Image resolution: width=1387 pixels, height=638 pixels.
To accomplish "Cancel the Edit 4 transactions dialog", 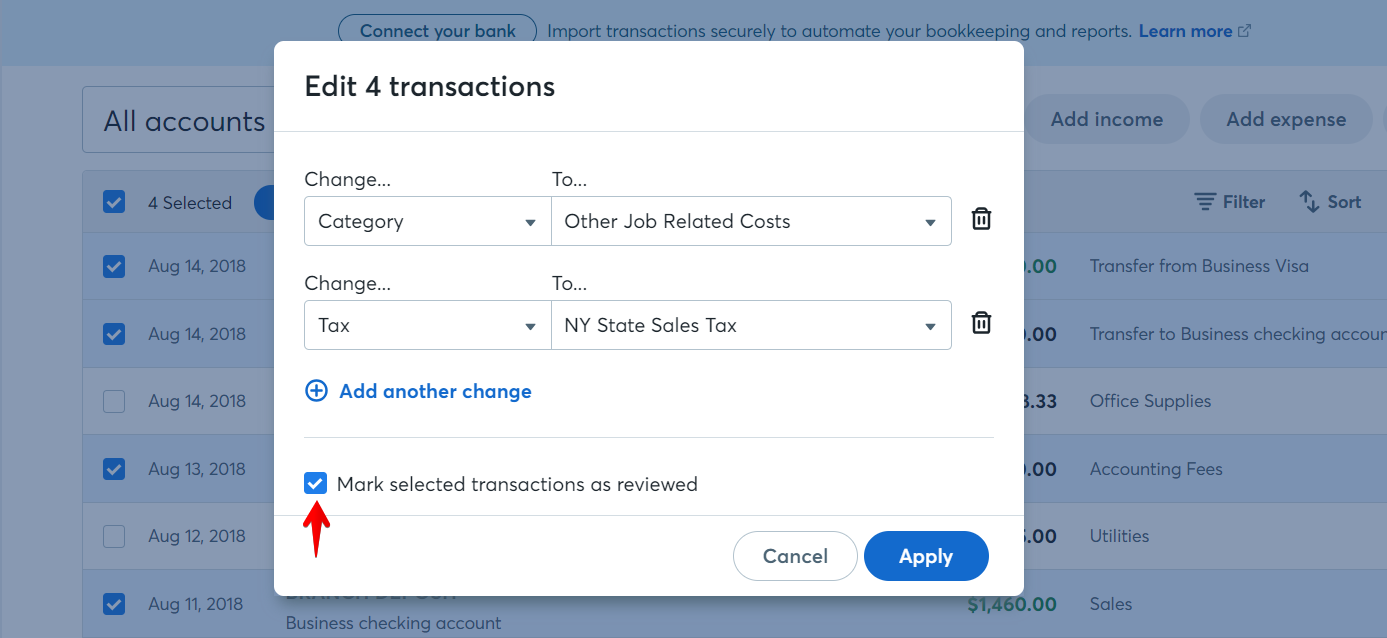I will point(795,556).
